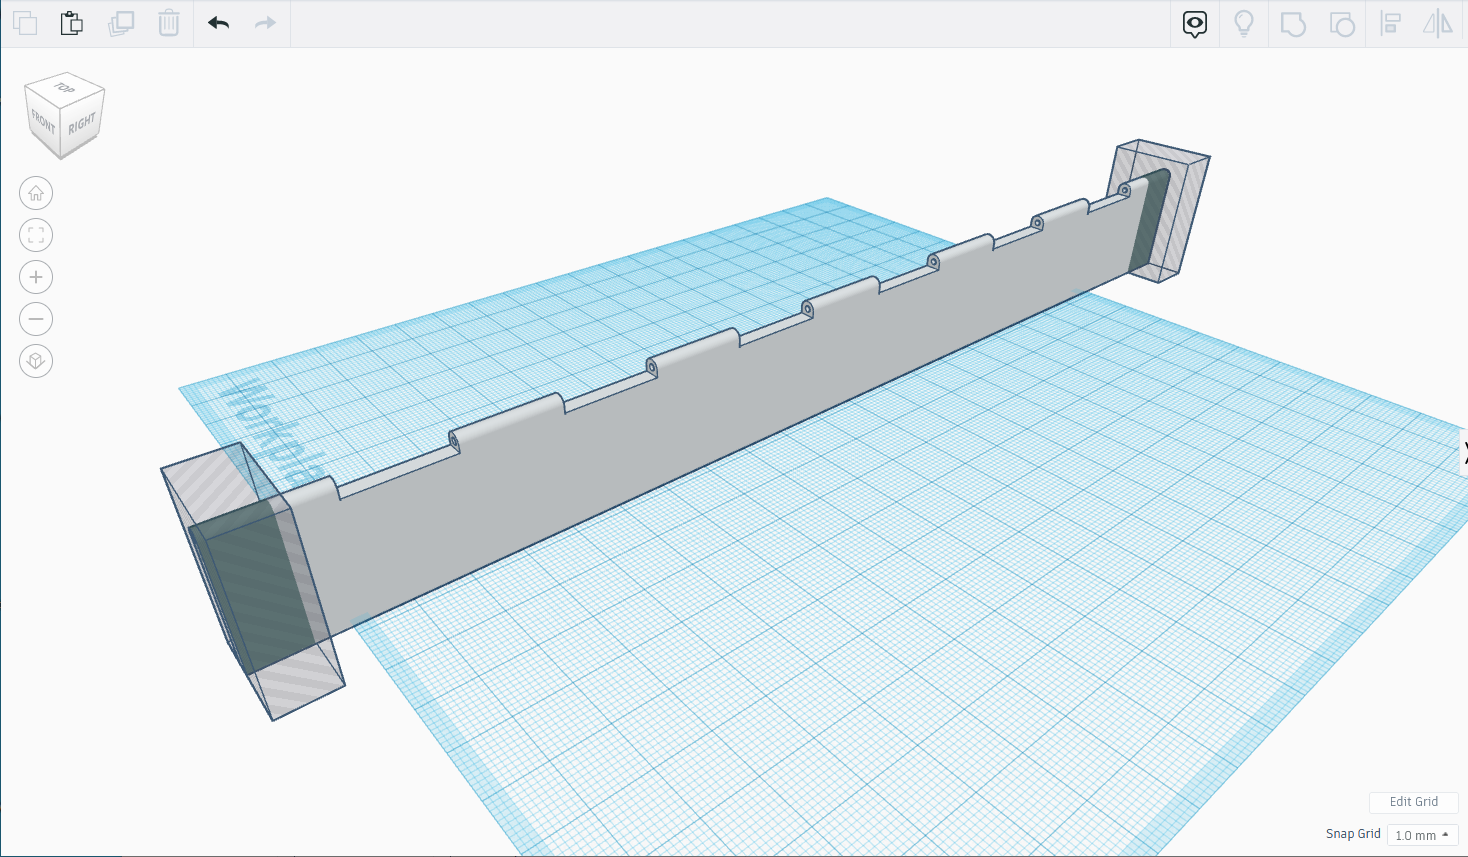The image size is (1468, 857).
Task: Activate the Mirror tool
Action: point(1438,24)
